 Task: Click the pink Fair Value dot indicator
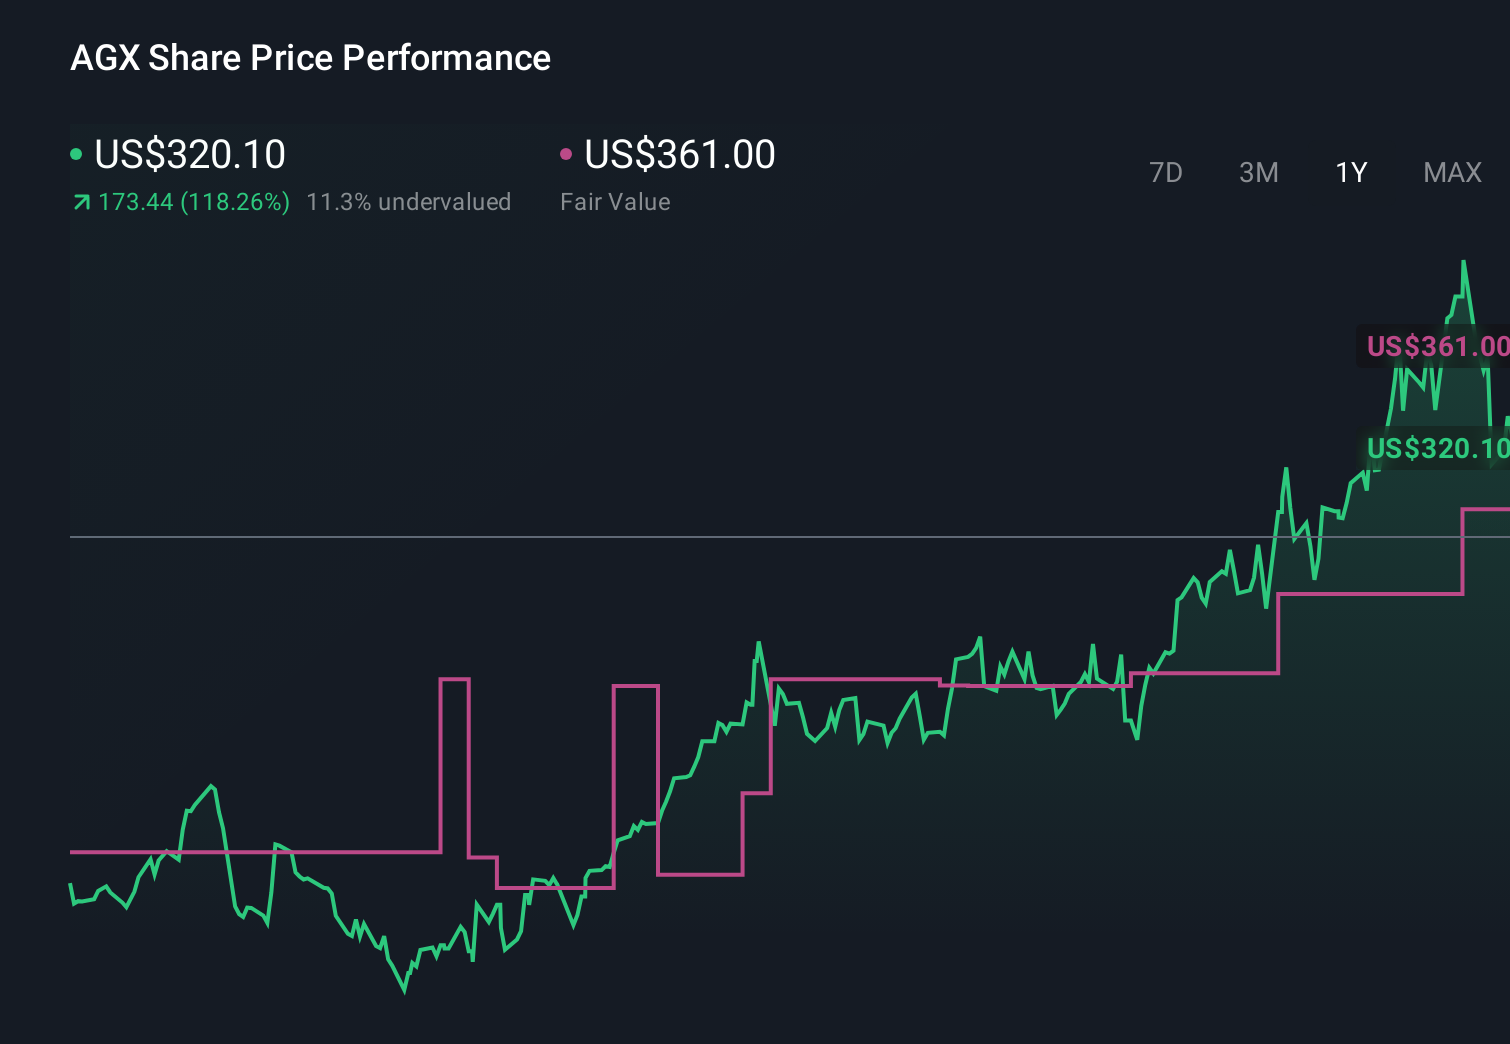click(567, 153)
